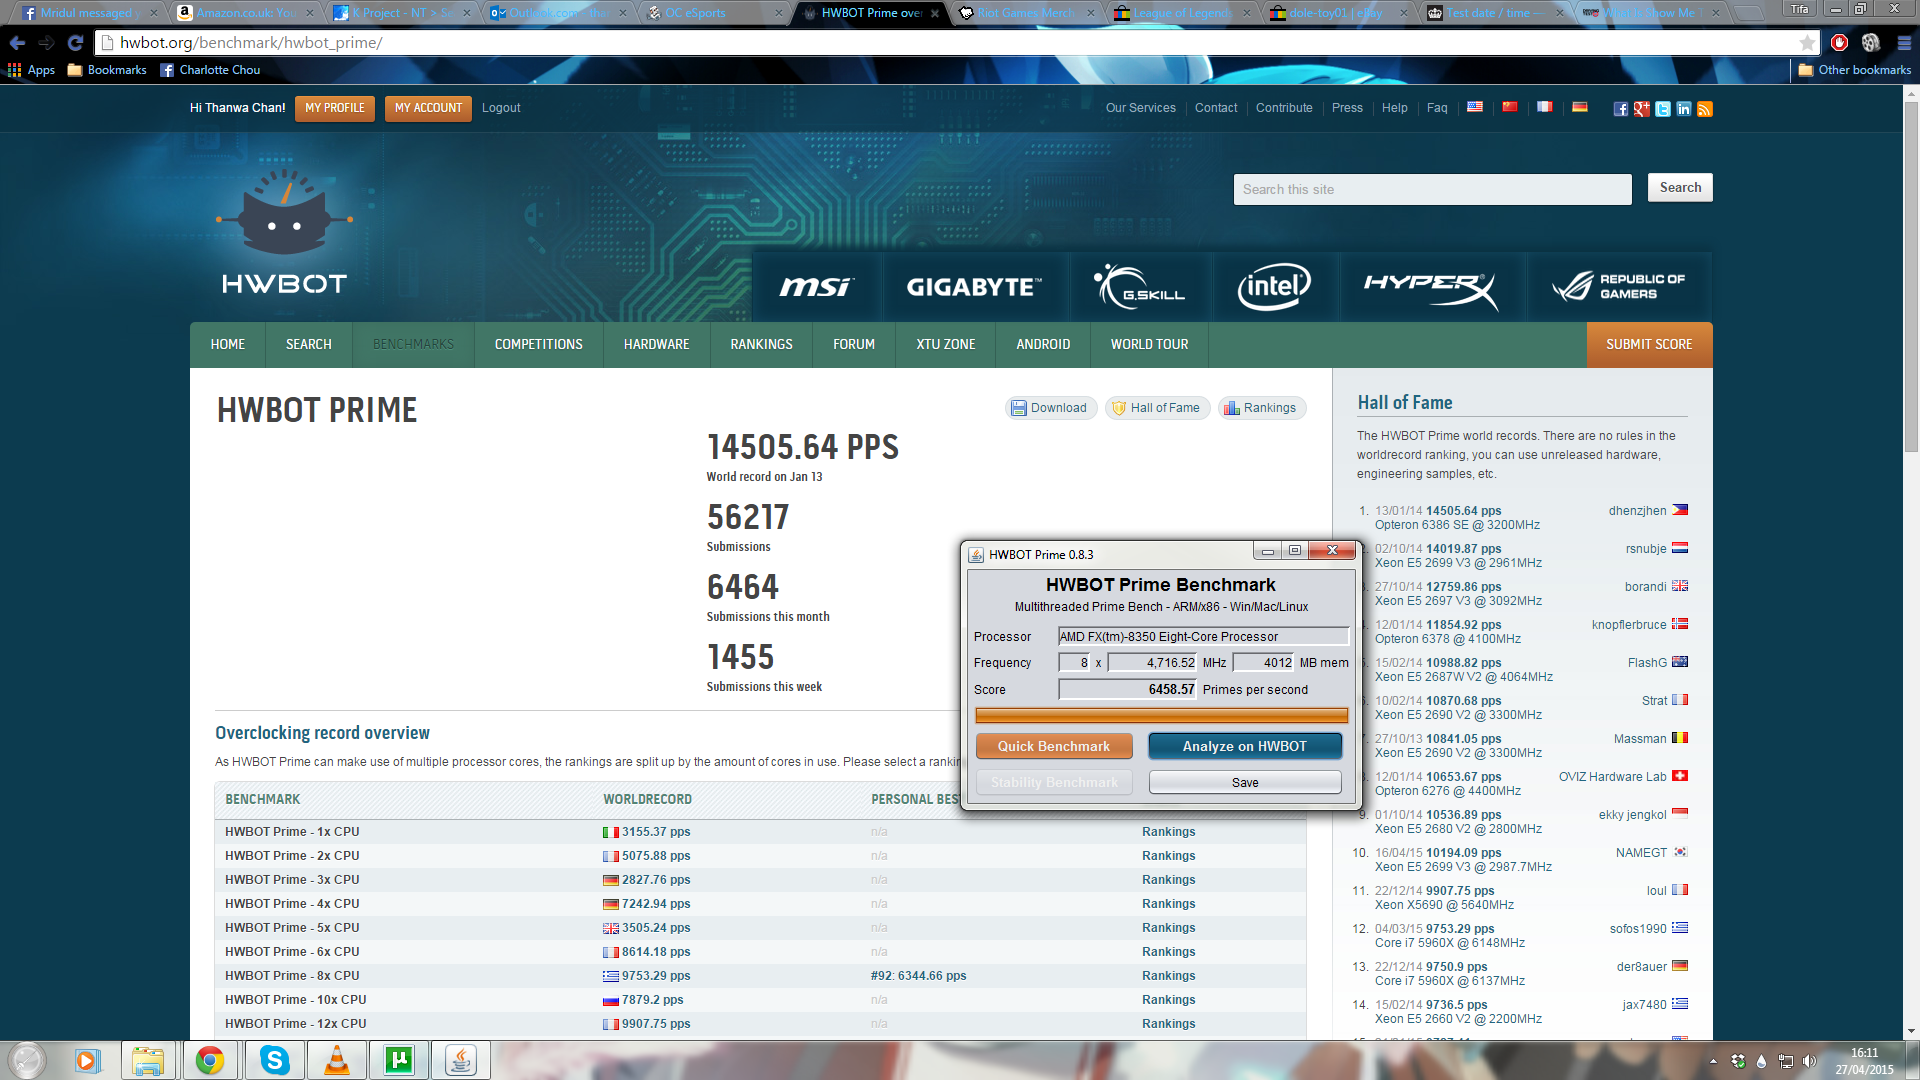Screen dimensions: 1920x1080
Task: Reload the page with the refresh icon
Action: [x=75, y=43]
